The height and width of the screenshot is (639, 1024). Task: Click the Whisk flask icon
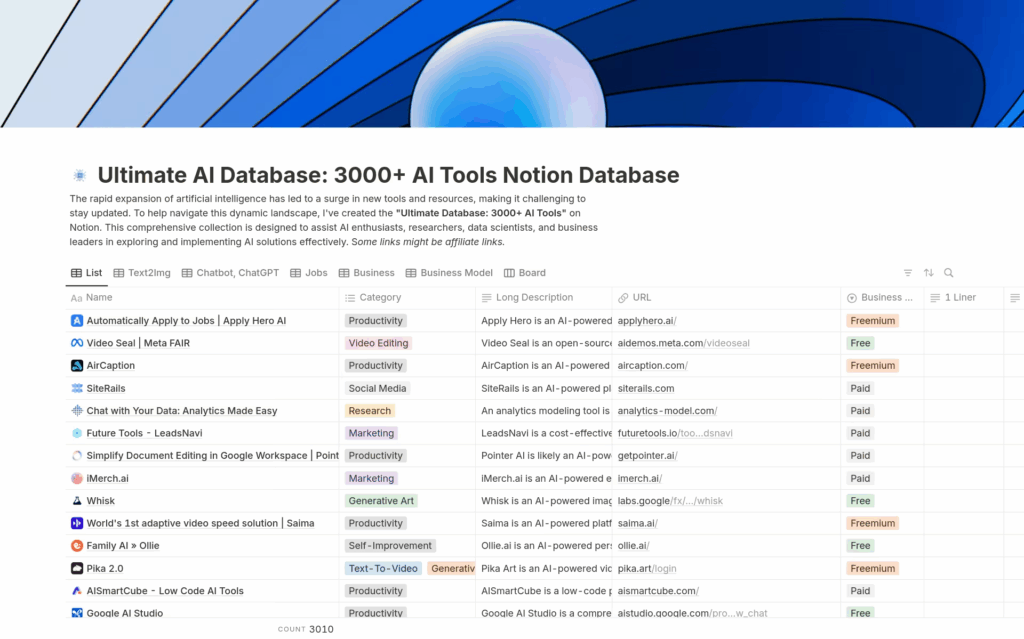77,501
